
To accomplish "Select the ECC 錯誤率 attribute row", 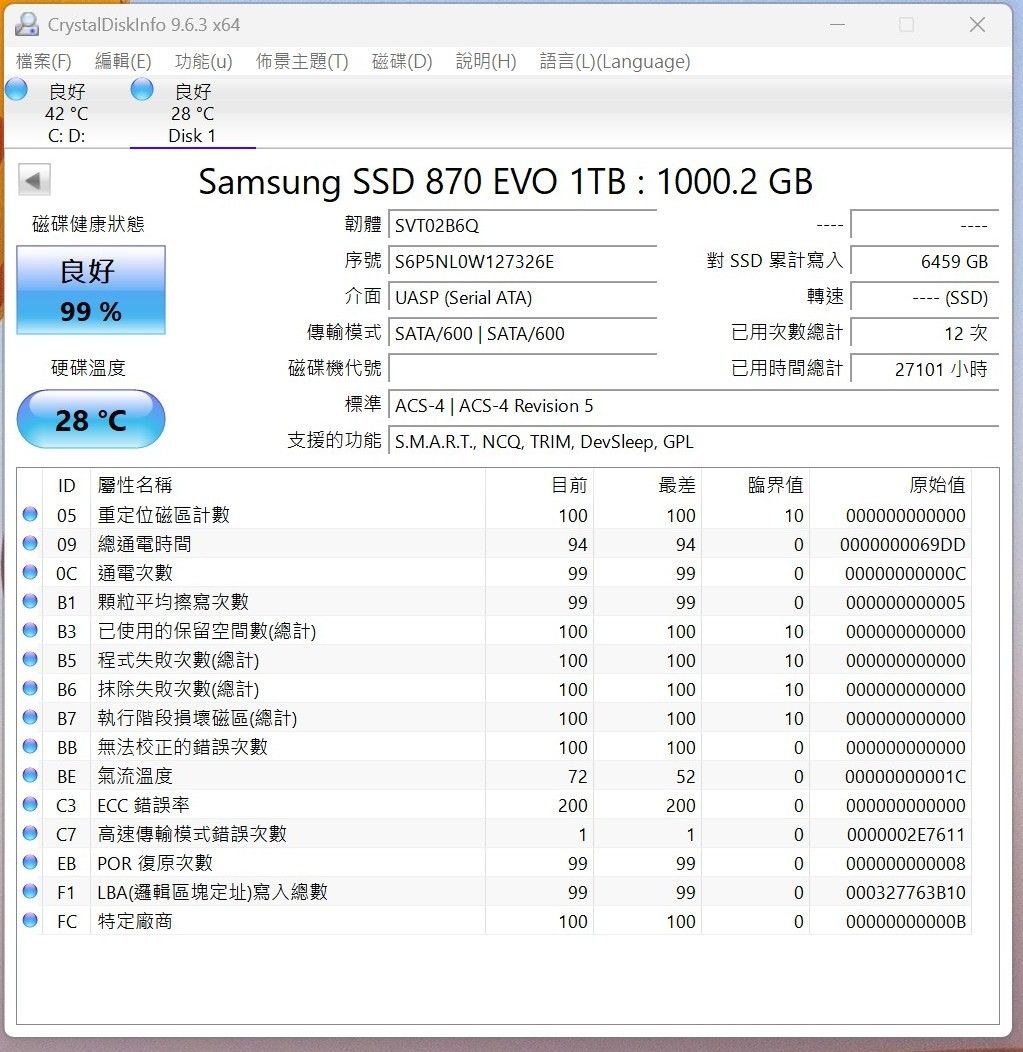I will click(496, 805).
